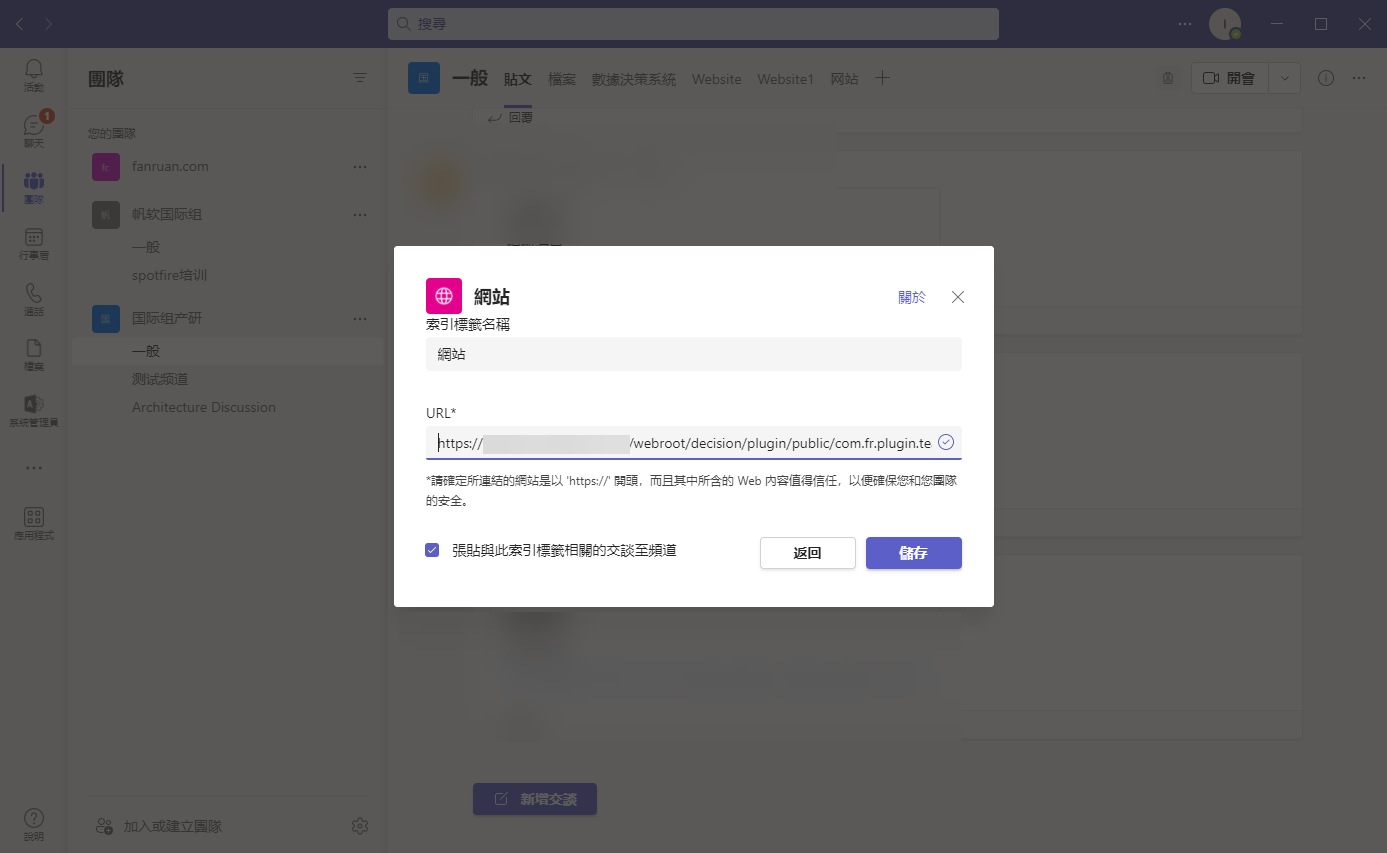Open the settings gear beside 加入或建立團隊
Image resolution: width=1387 pixels, height=853 pixels.
pyautogui.click(x=359, y=825)
